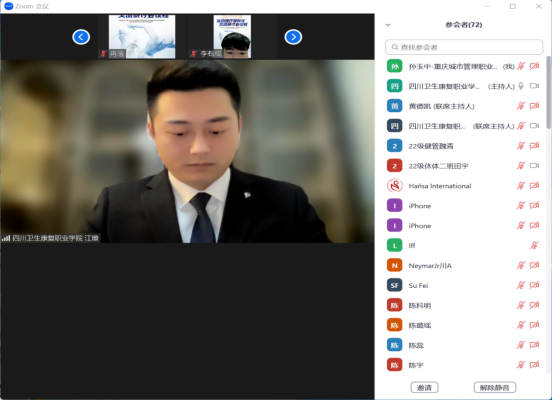The image size is (552, 400).
Task: Select first iPhone participant entry
Action: (x=464, y=206)
